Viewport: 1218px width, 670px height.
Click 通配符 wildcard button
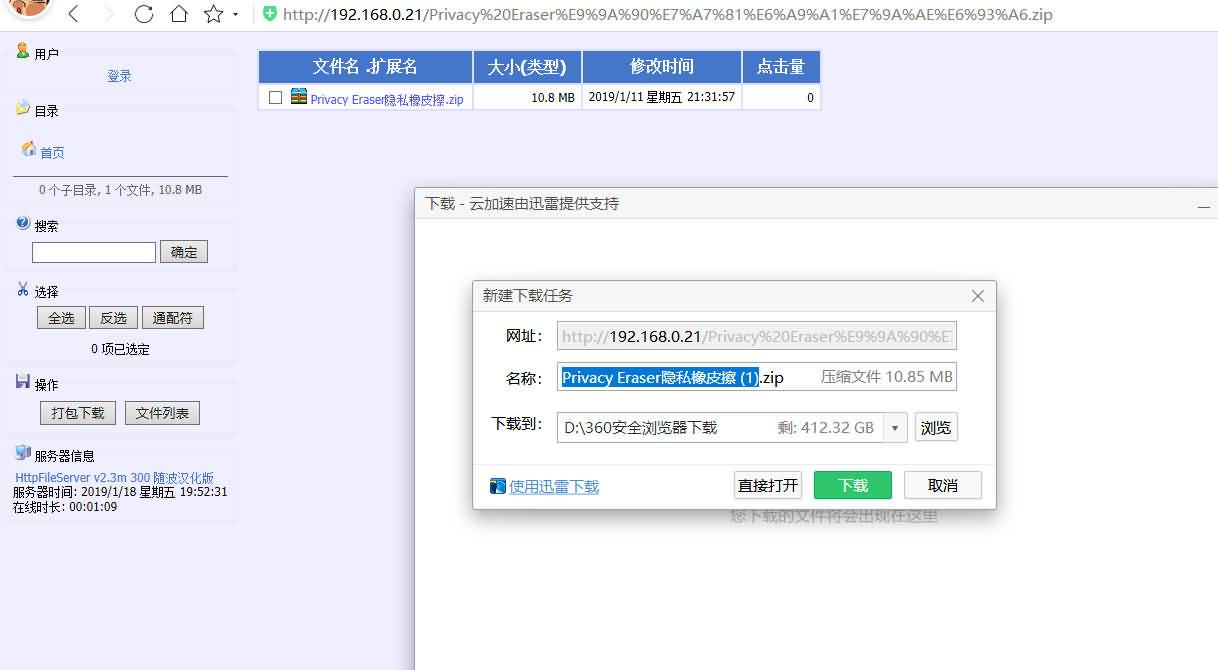point(173,318)
